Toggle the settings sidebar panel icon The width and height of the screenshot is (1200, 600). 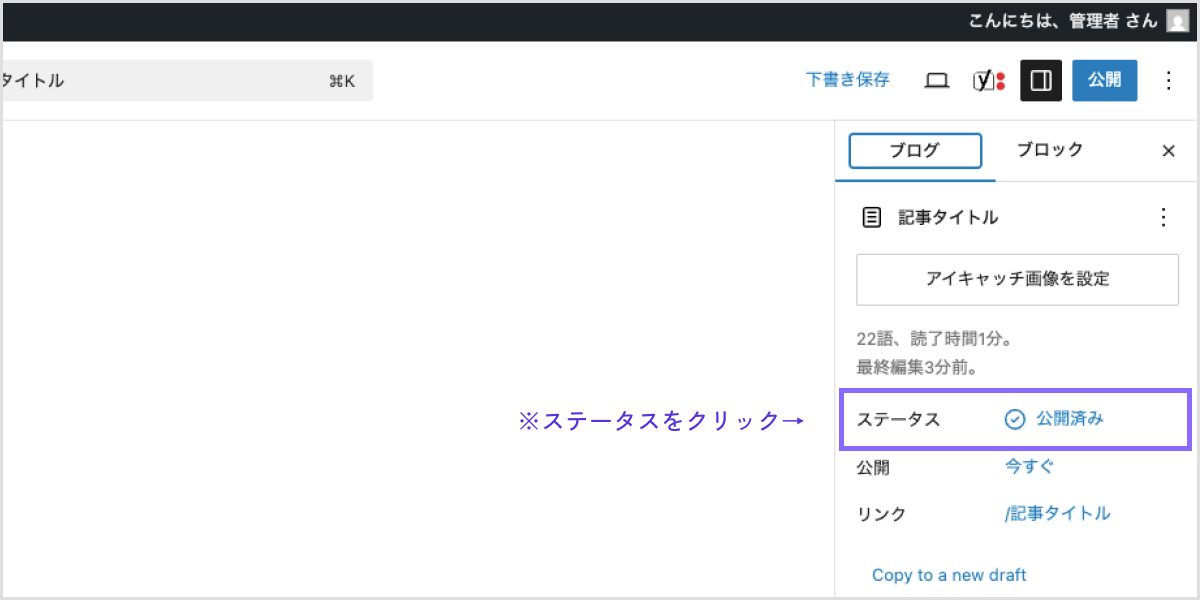click(x=1040, y=81)
